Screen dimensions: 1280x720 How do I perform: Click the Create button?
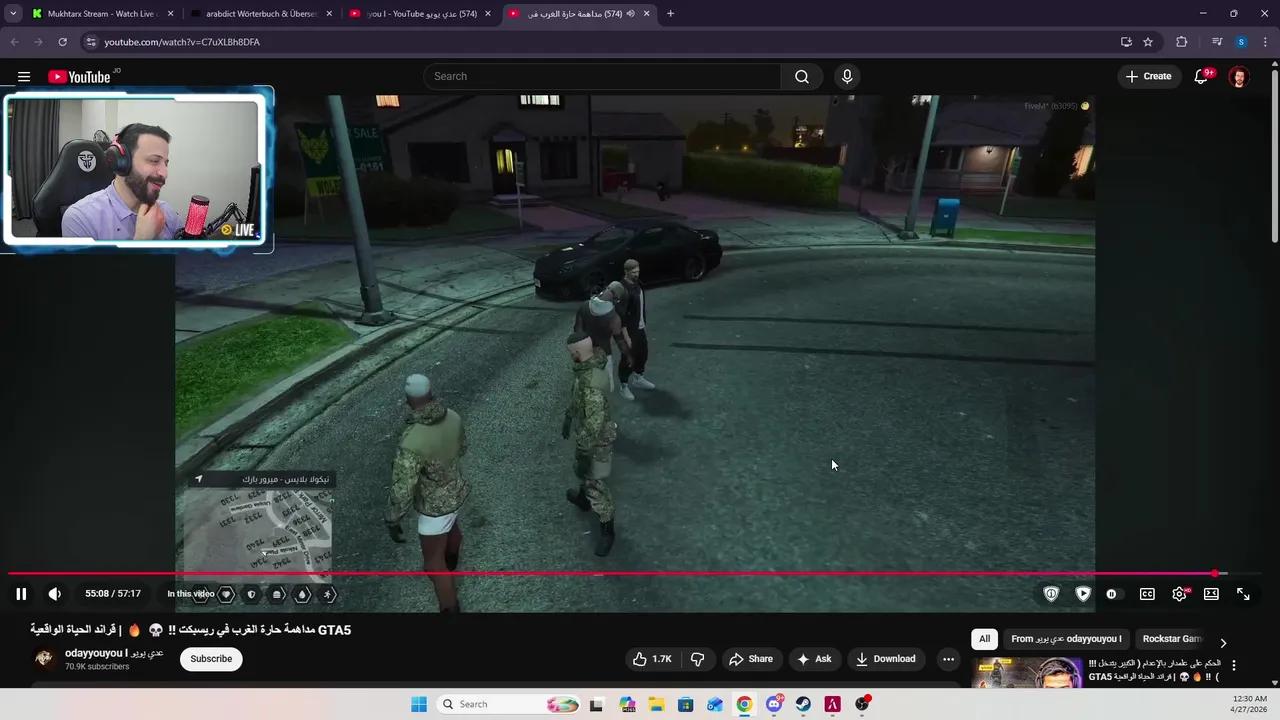click(1148, 77)
